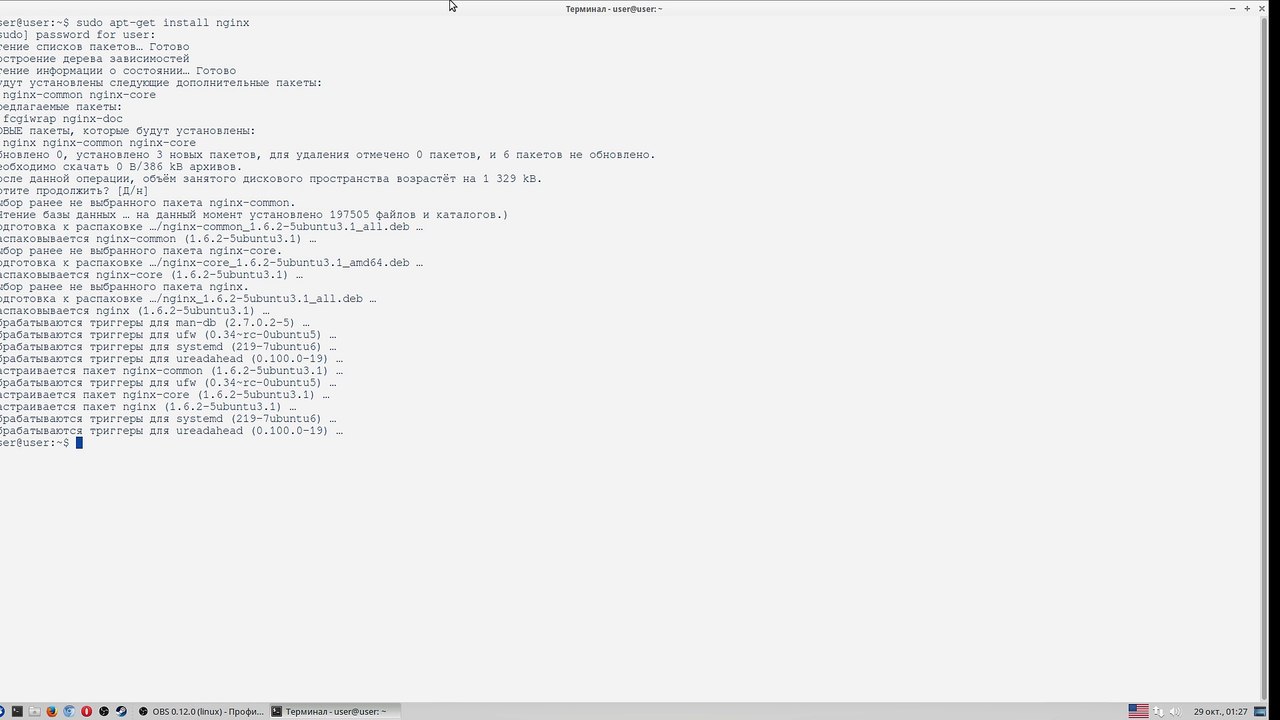Open the terminal launcher in the taskbar
The image size is (1280, 720).
[x=17, y=712]
